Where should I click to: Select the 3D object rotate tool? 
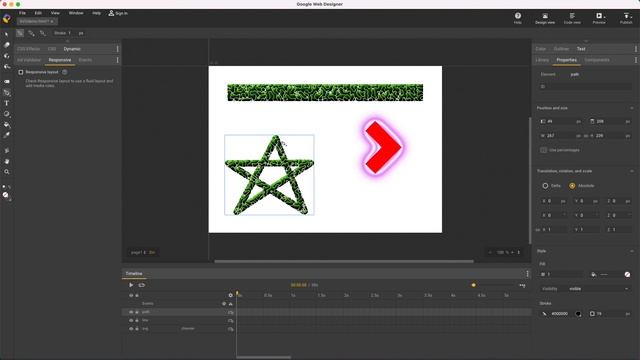(x=7, y=56)
